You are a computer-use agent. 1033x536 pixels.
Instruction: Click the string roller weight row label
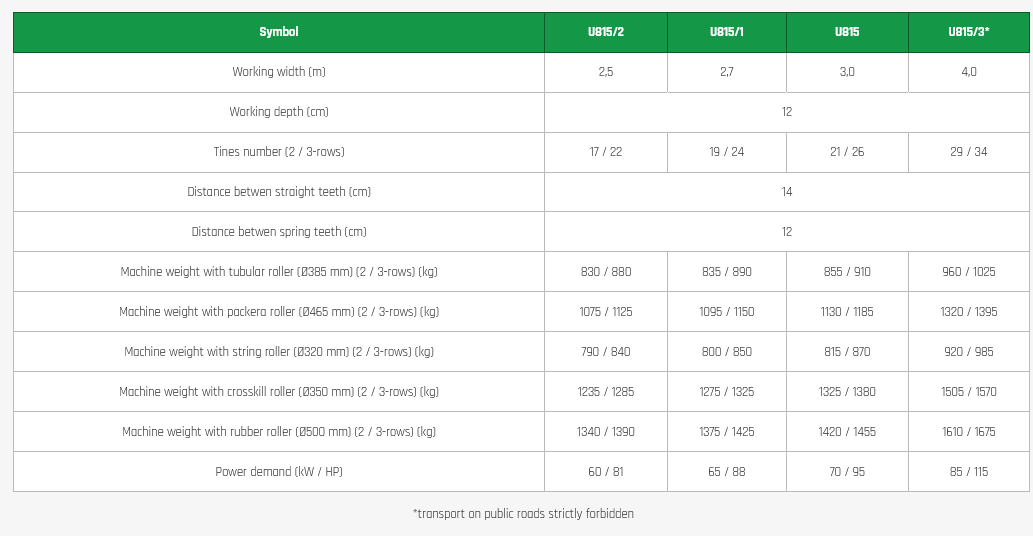[x=279, y=352]
